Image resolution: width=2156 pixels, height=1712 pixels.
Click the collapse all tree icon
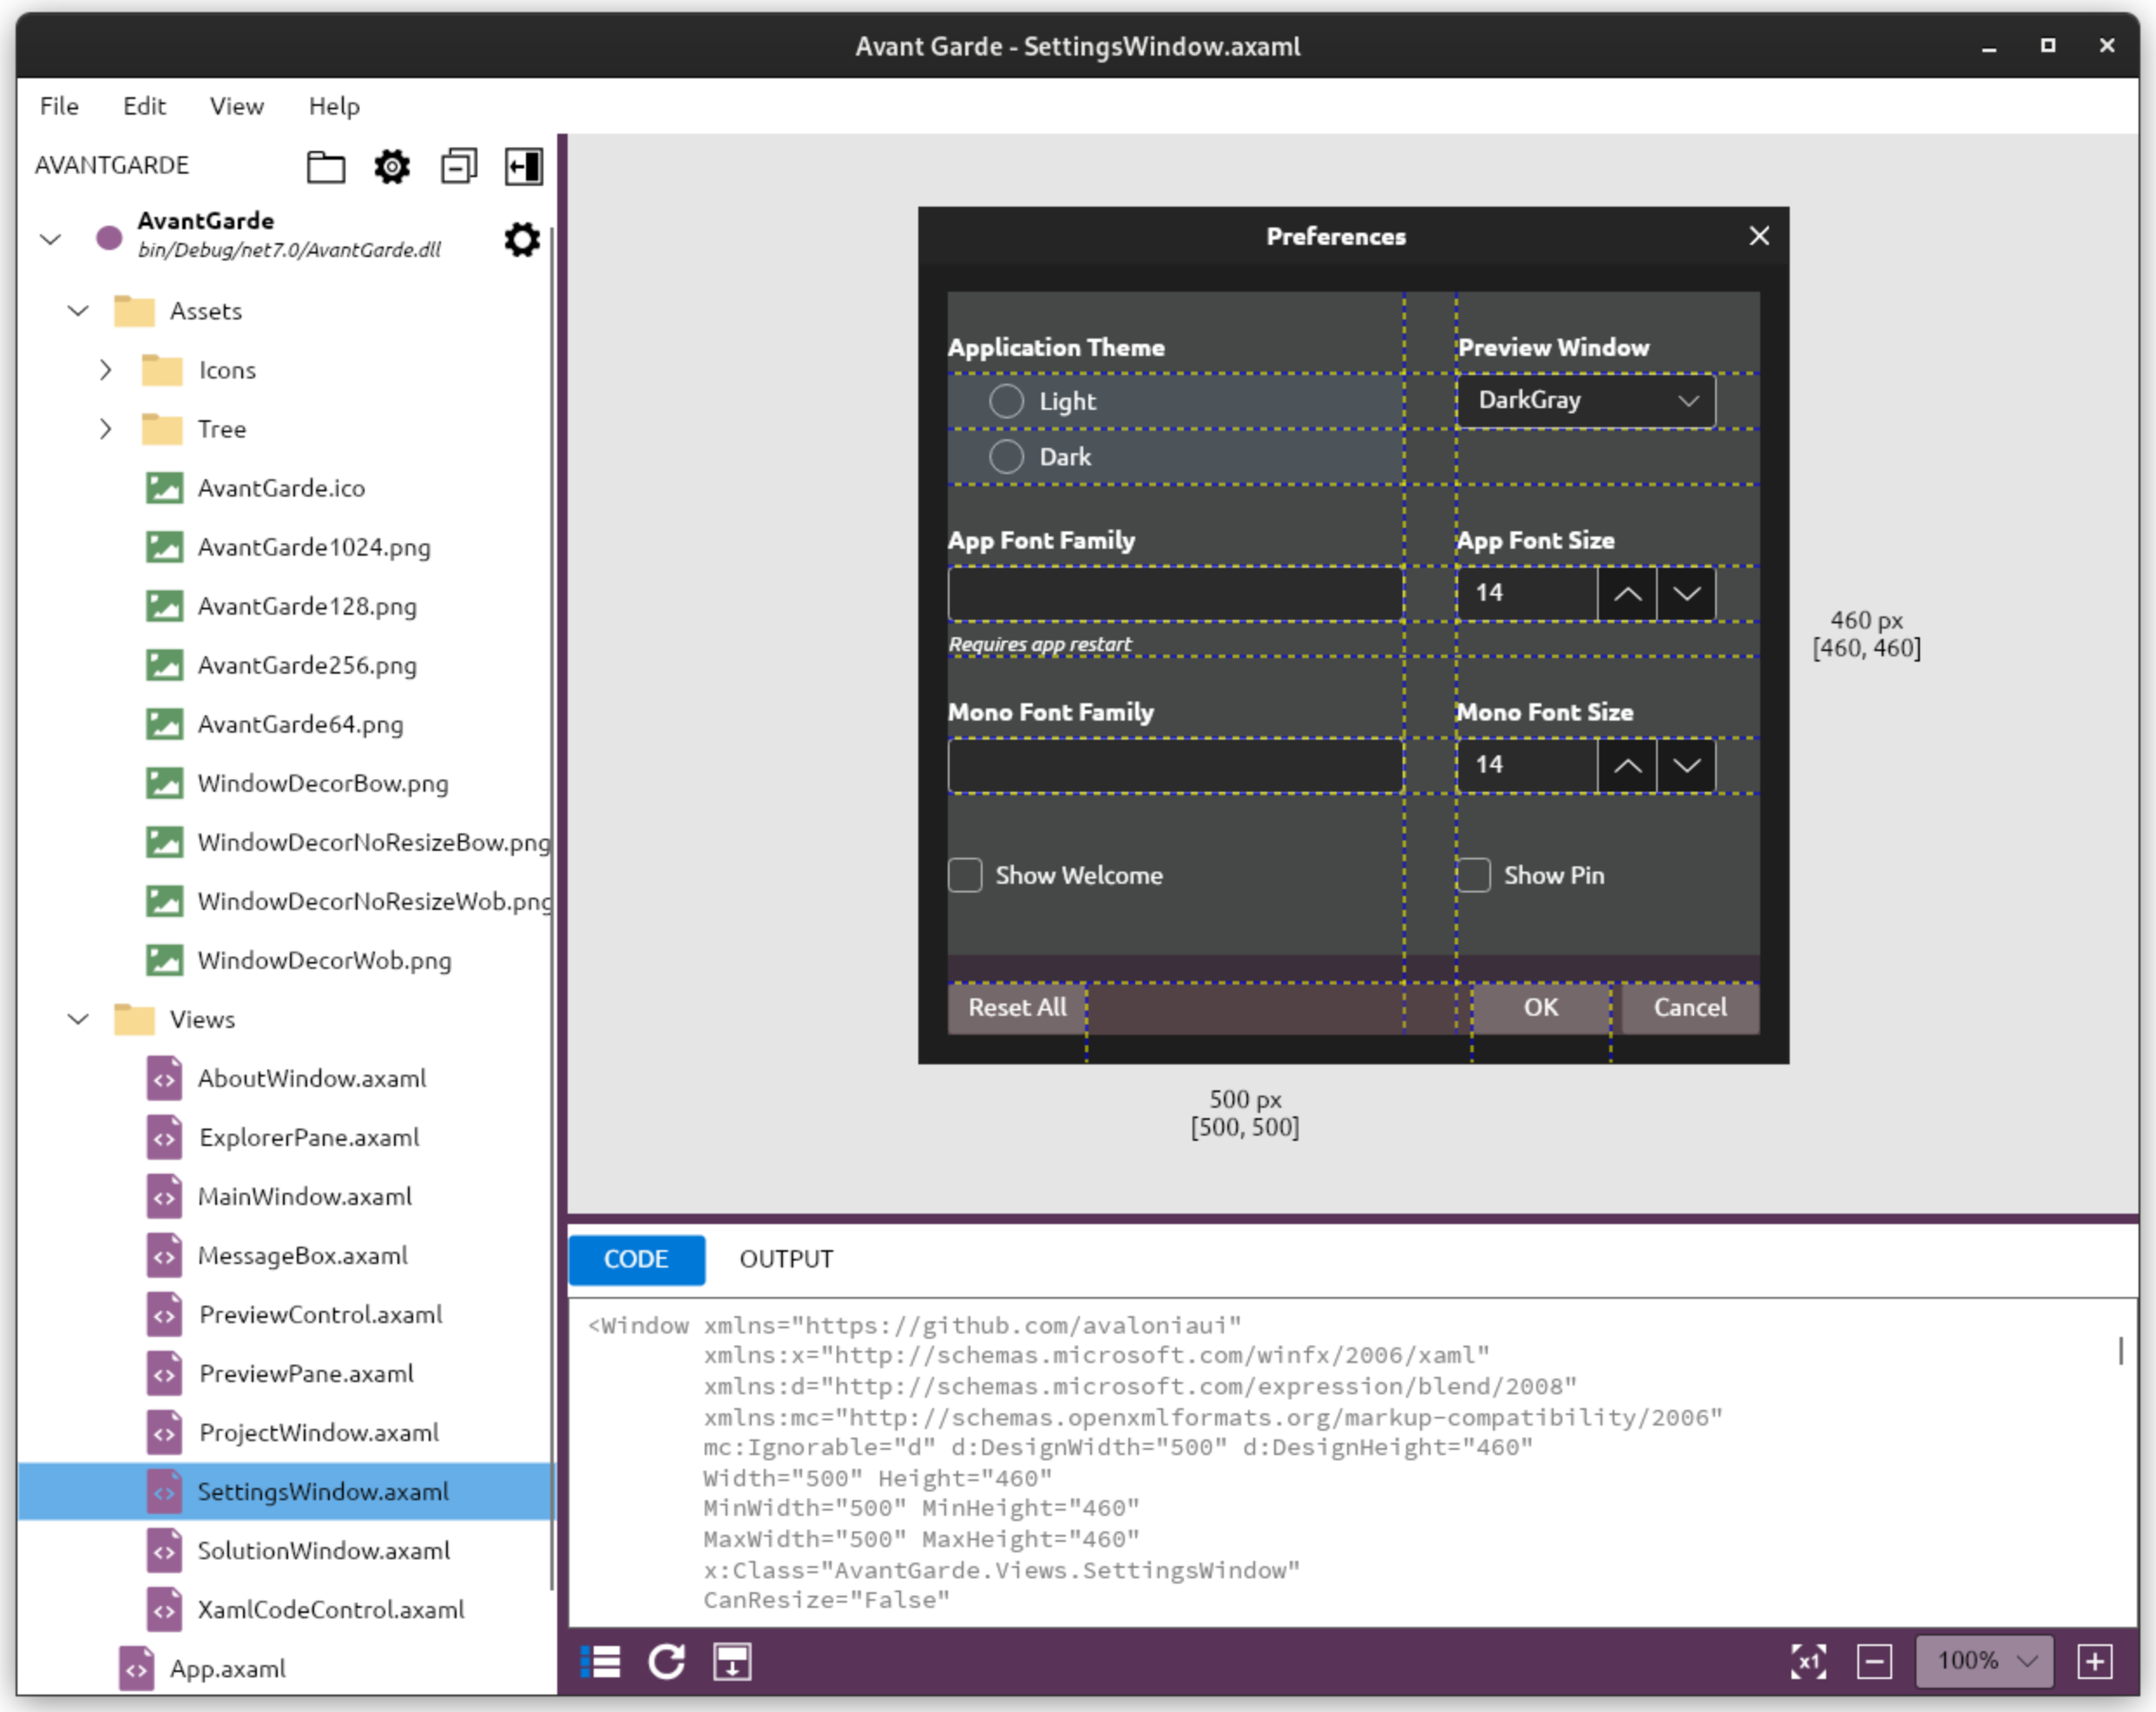[x=459, y=166]
